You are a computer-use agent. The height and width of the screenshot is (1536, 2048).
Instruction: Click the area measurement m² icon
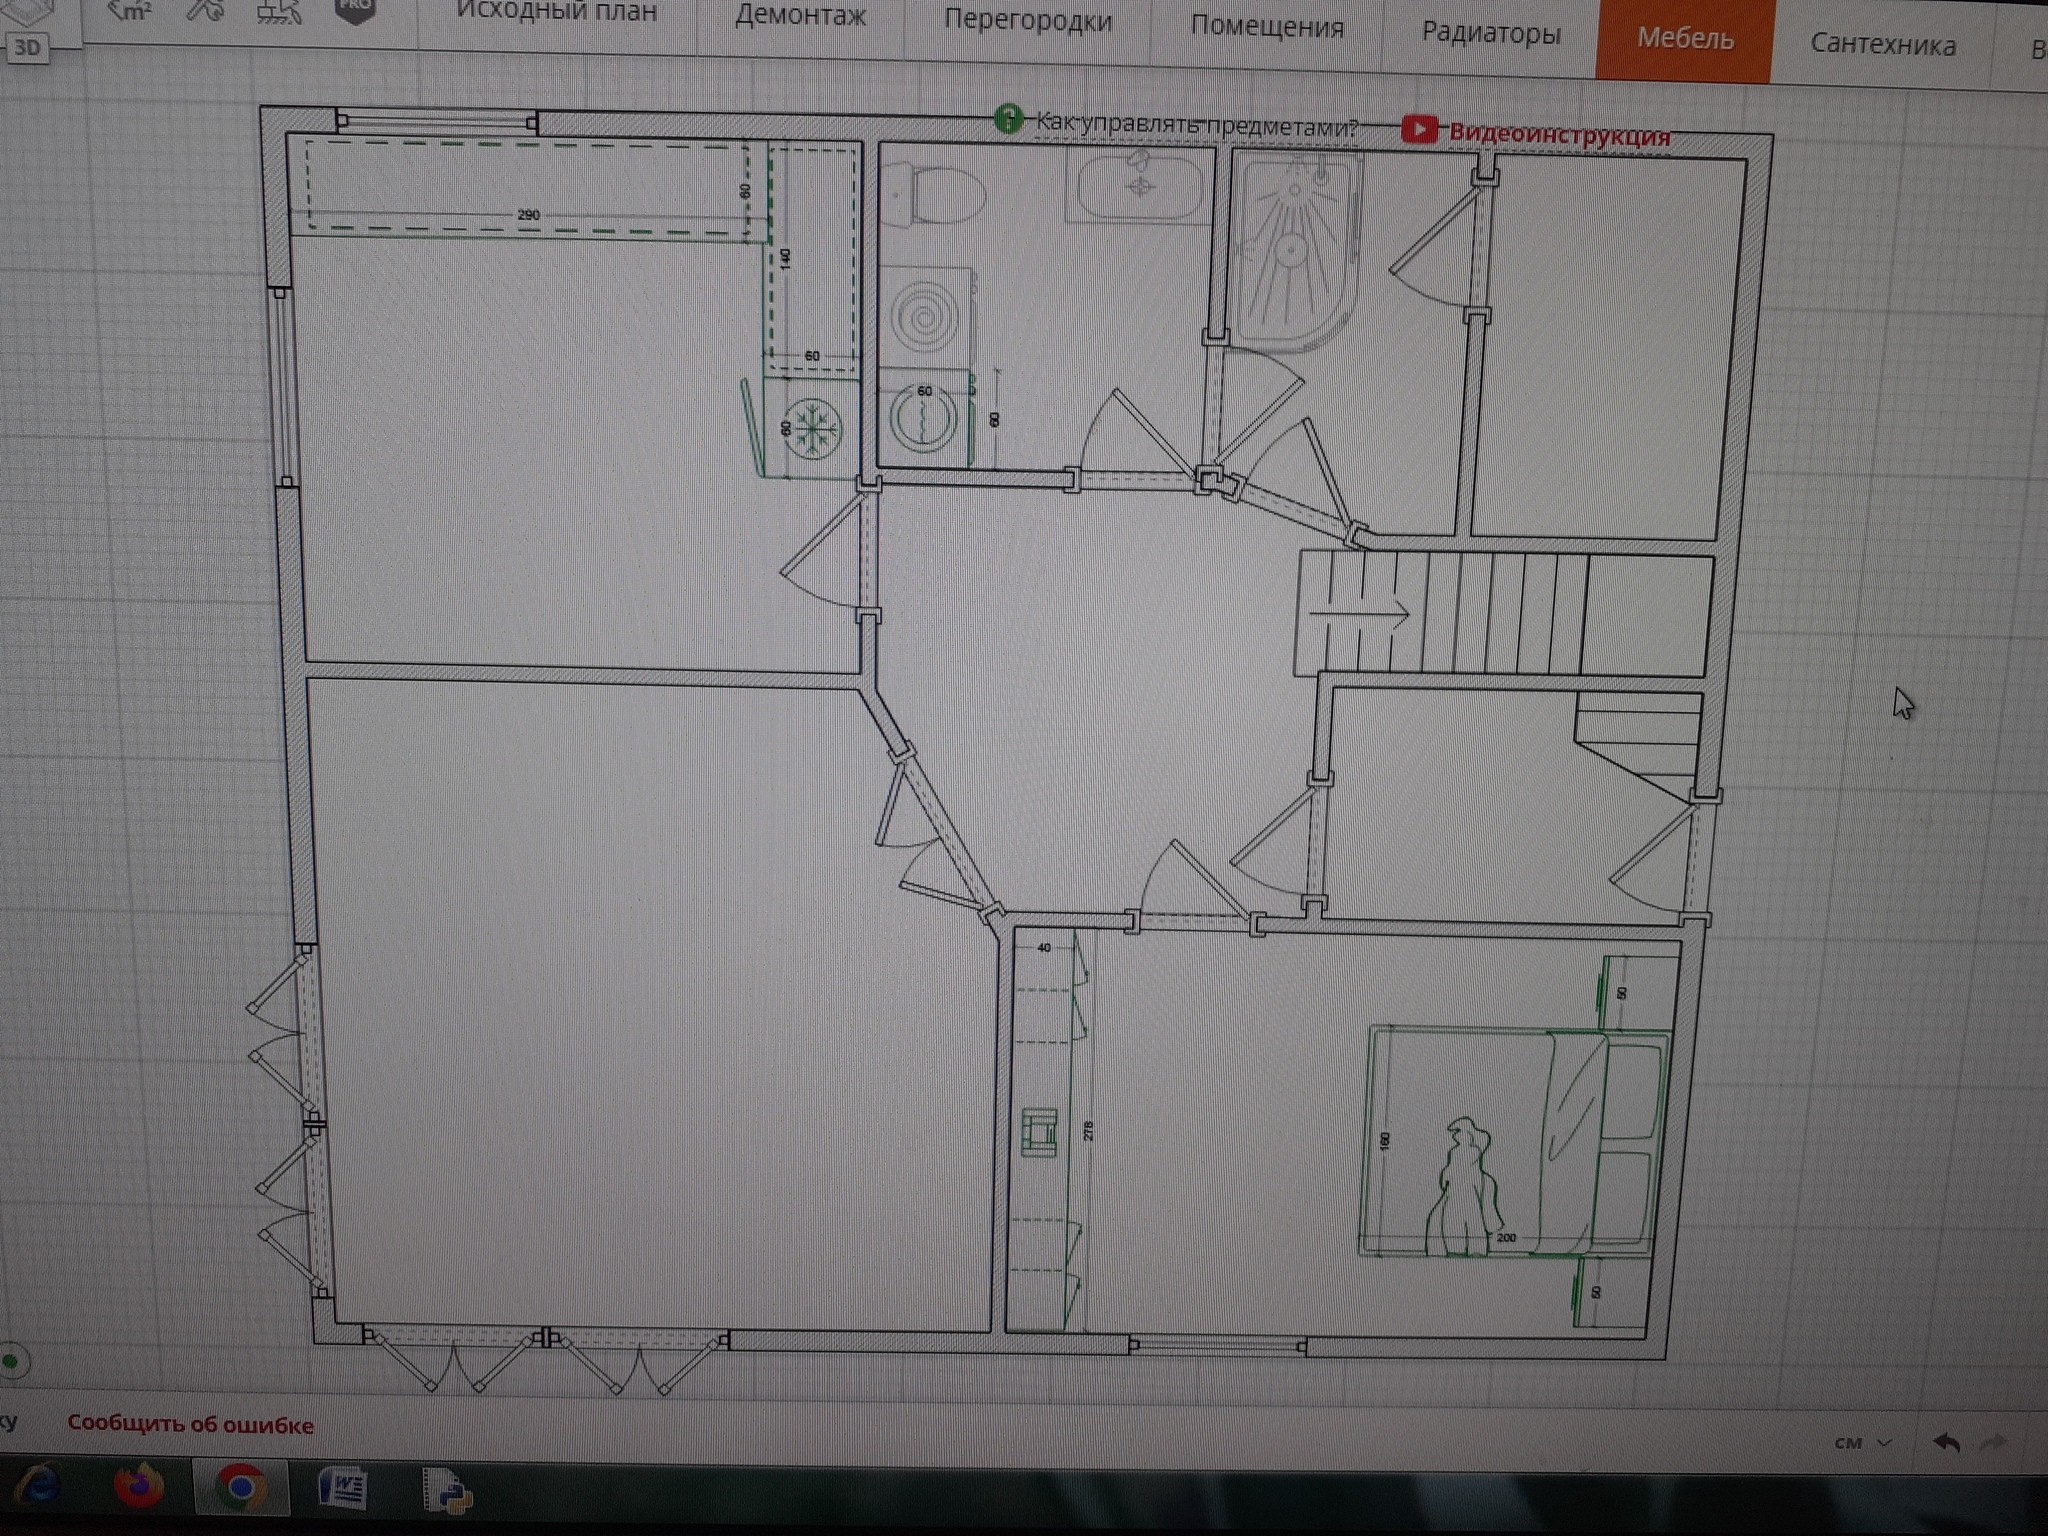[x=130, y=11]
